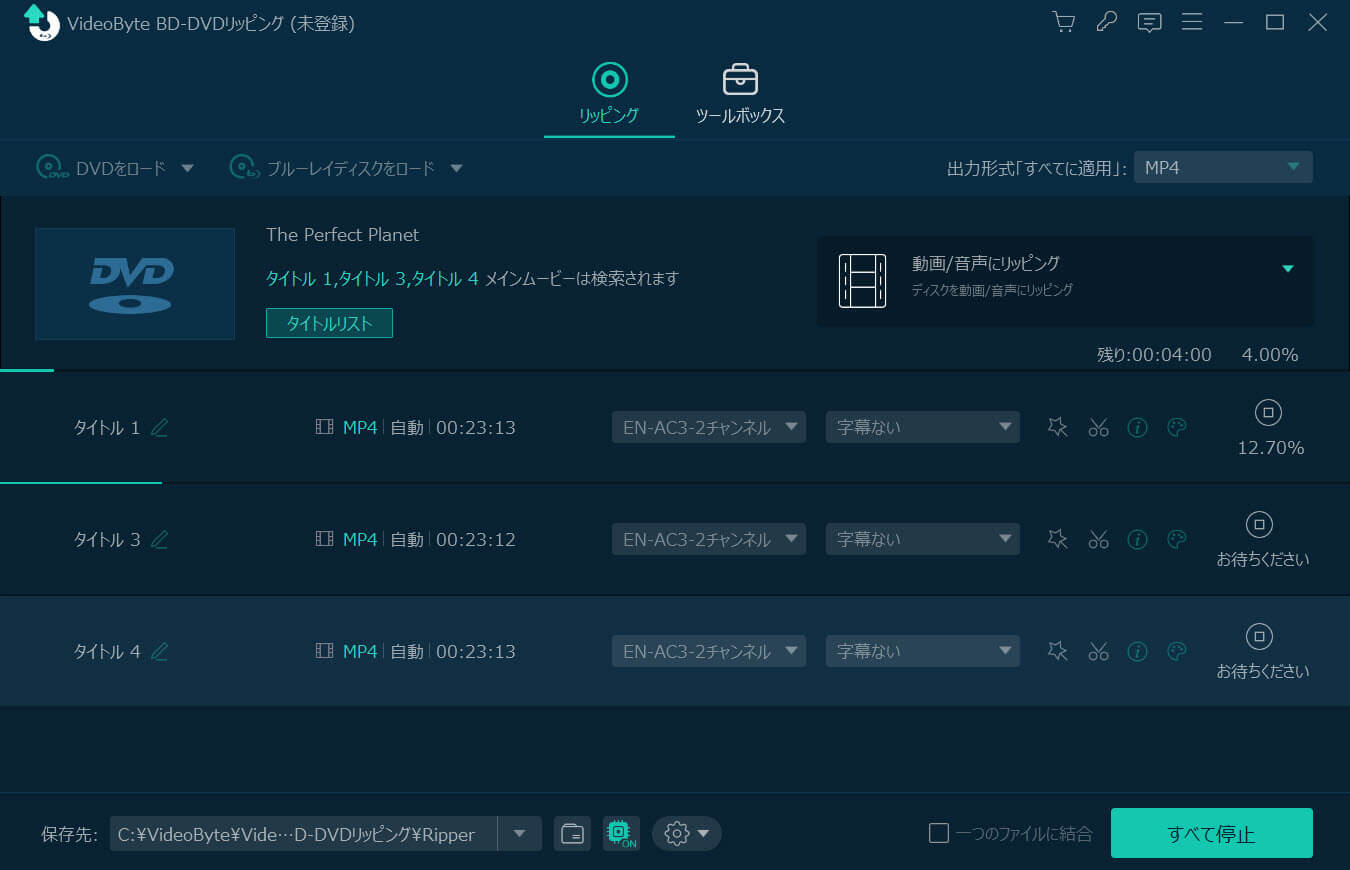Stop ripping of タイトル 1

click(1270, 413)
